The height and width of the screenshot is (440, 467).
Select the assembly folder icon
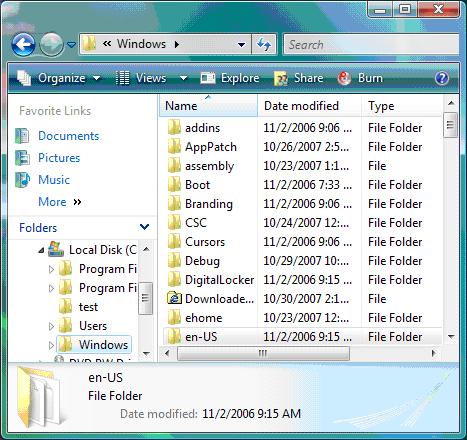coord(174,166)
